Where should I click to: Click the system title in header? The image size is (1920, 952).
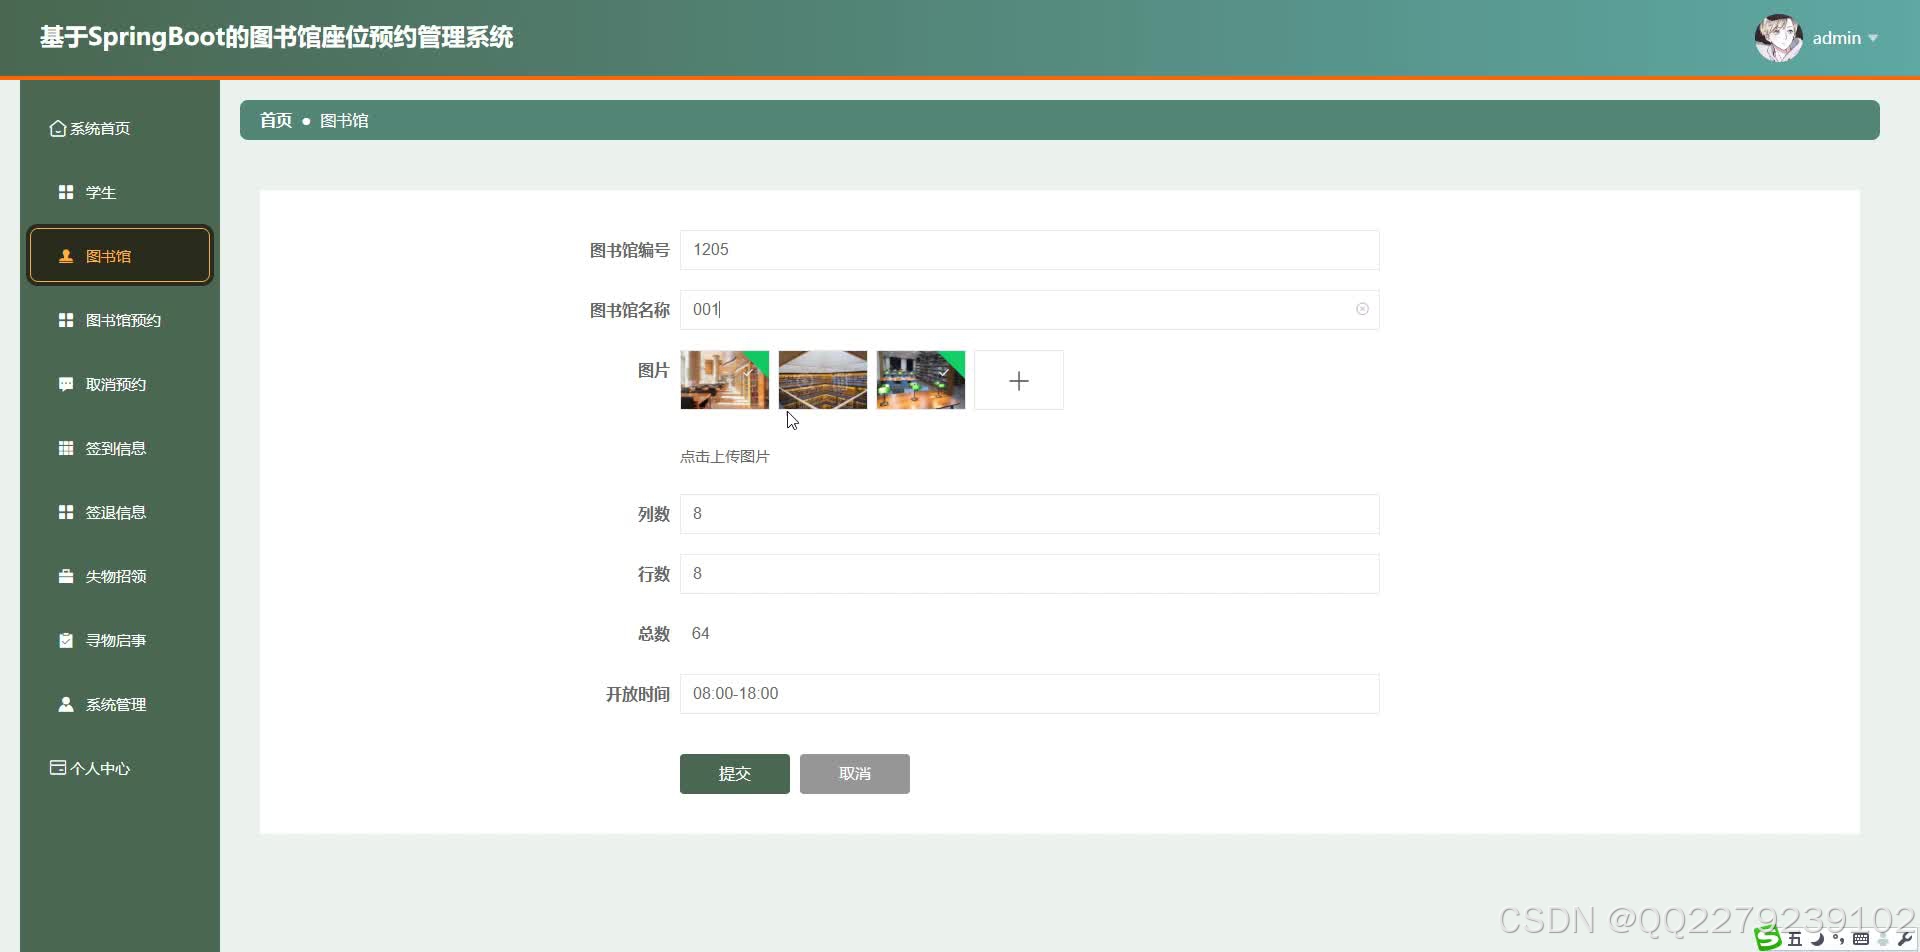pos(277,37)
